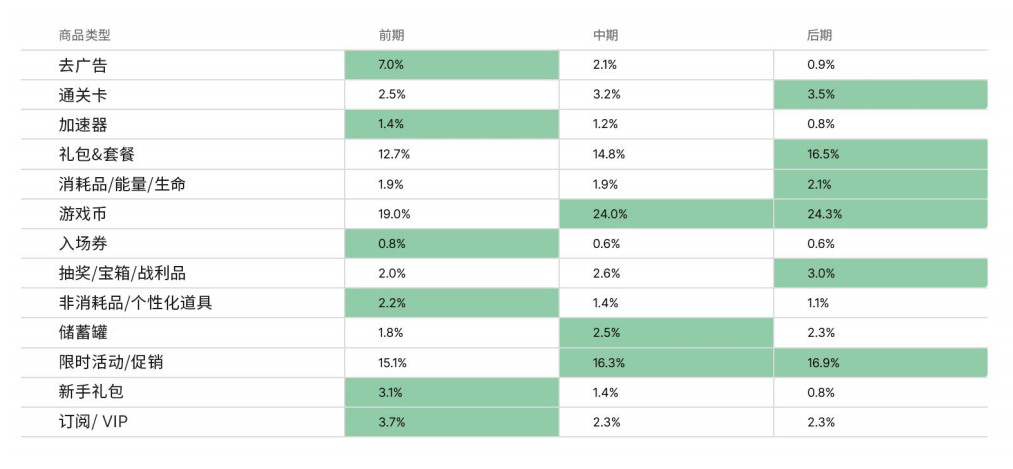Viewport: 1013px width, 469px height.
Task: Select the 加速器 row label
Action: point(83,125)
